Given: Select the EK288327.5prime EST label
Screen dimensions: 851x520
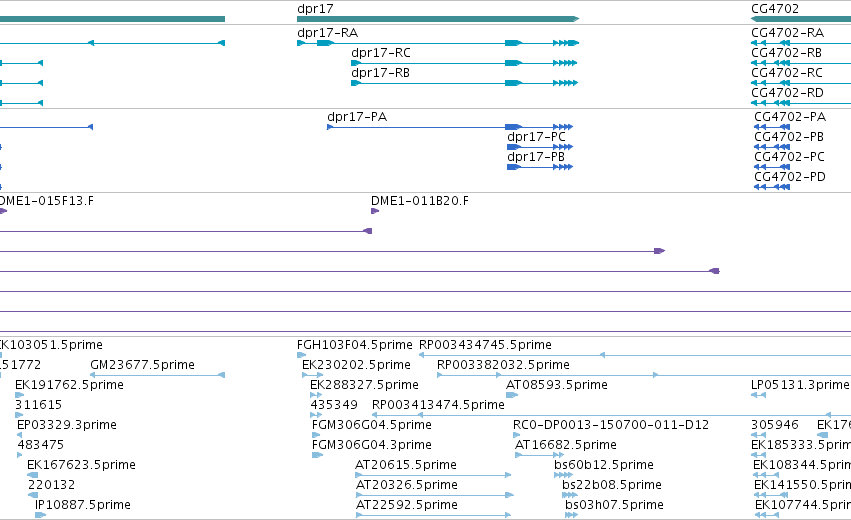Looking at the screenshot, I should [364, 385].
